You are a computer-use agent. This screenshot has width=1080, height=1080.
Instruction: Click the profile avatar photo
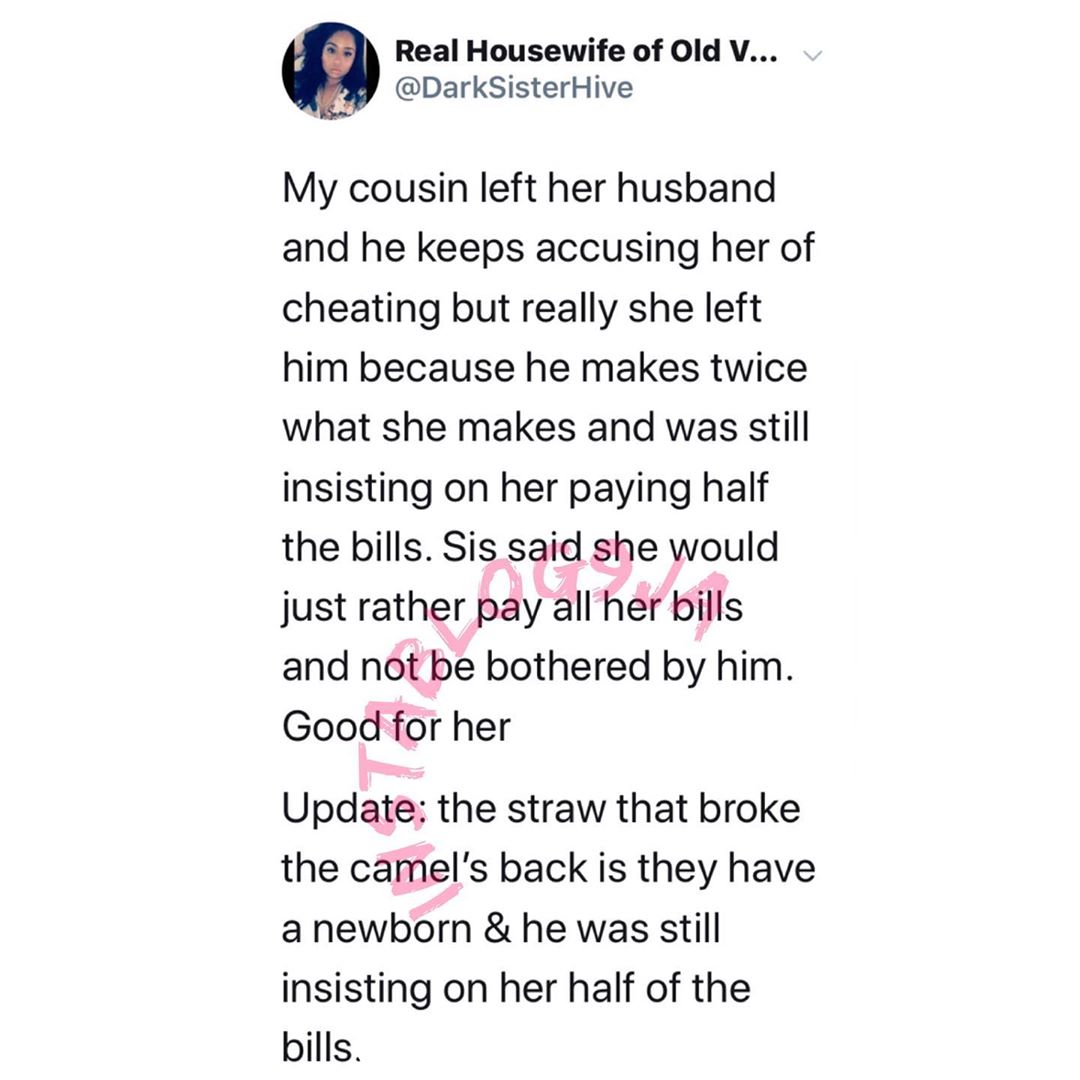pyautogui.click(x=330, y=71)
